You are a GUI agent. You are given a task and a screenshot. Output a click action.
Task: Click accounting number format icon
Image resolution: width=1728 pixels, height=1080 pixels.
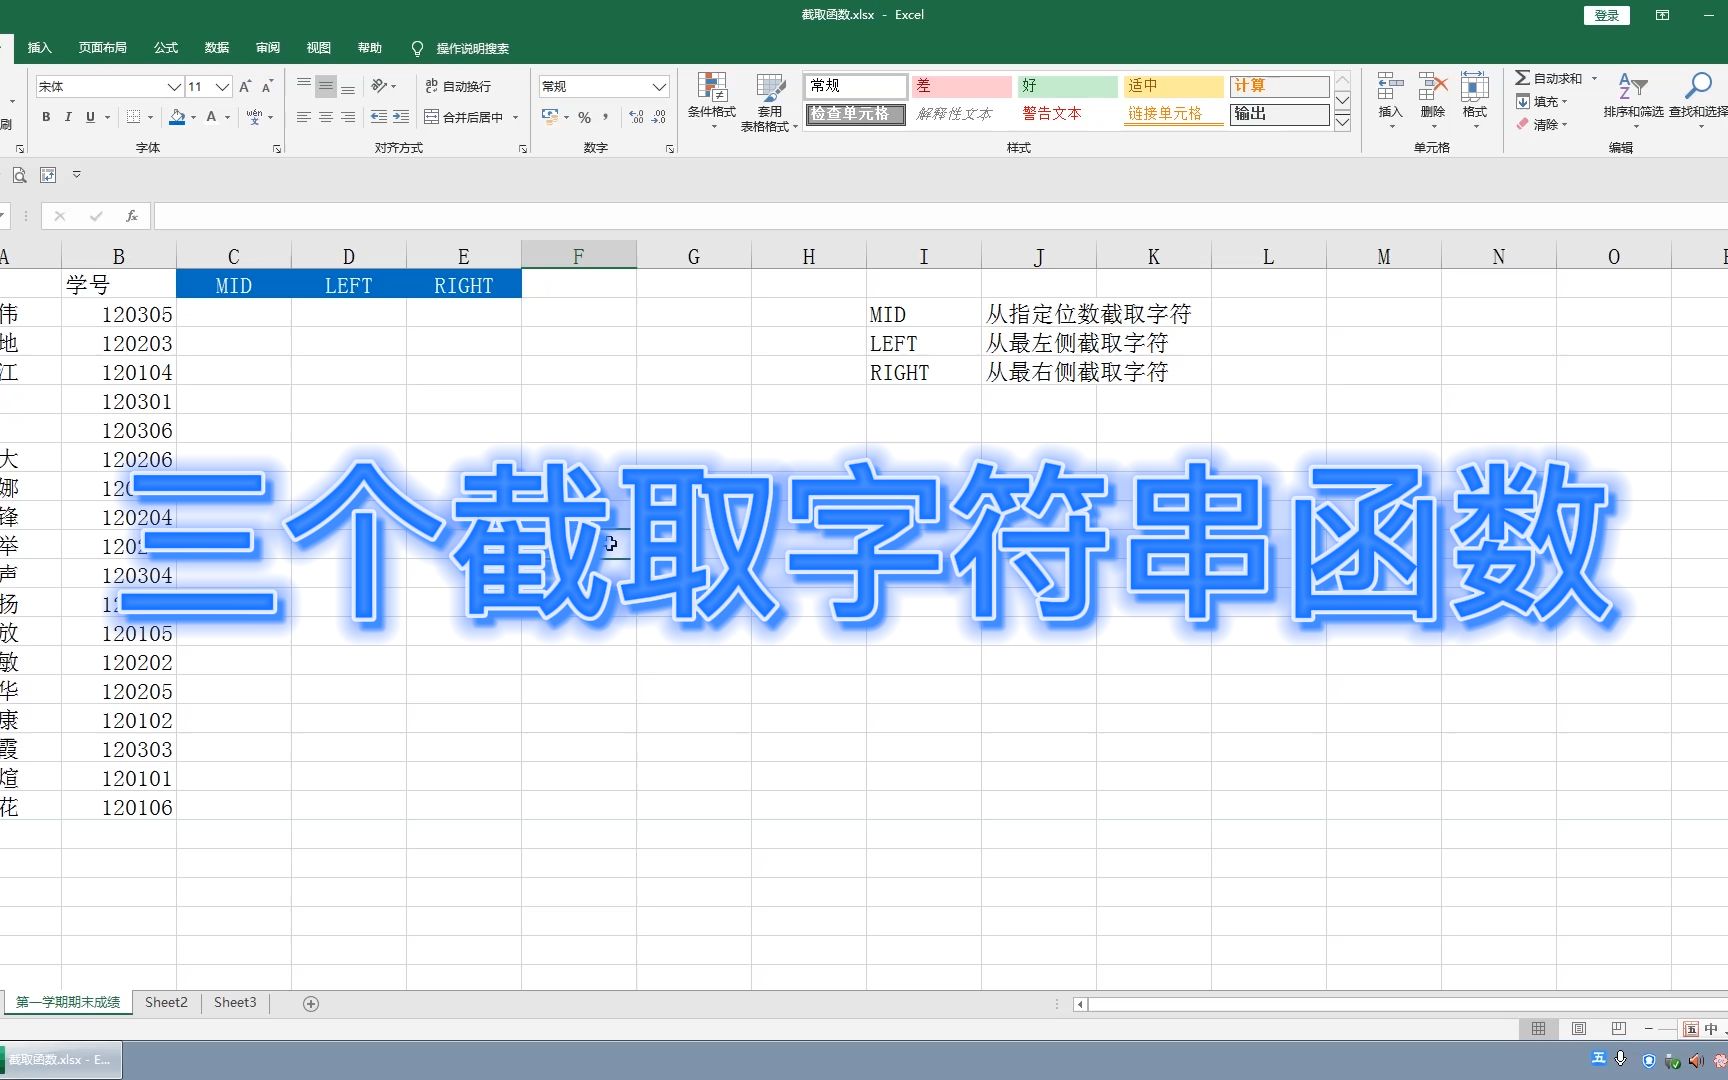(x=550, y=117)
